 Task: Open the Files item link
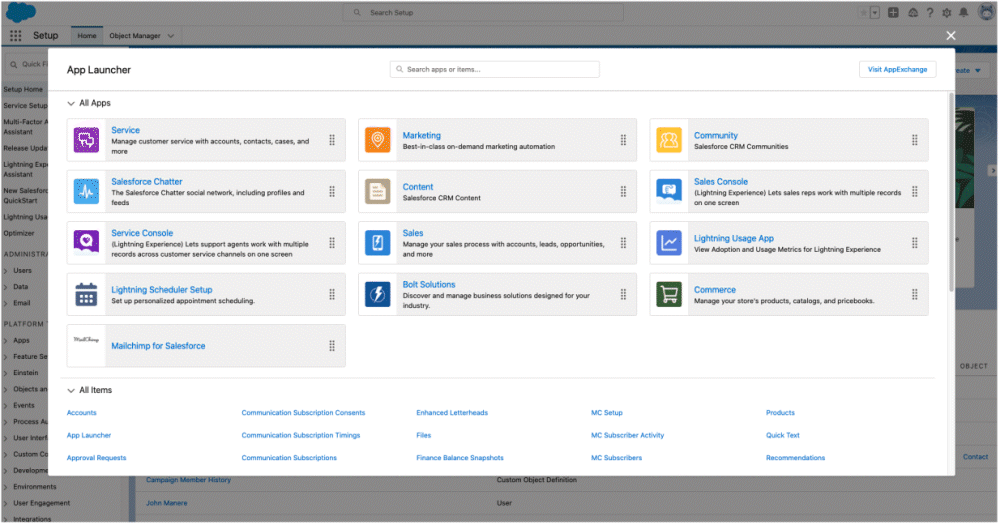pyautogui.click(x=423, y=436)
